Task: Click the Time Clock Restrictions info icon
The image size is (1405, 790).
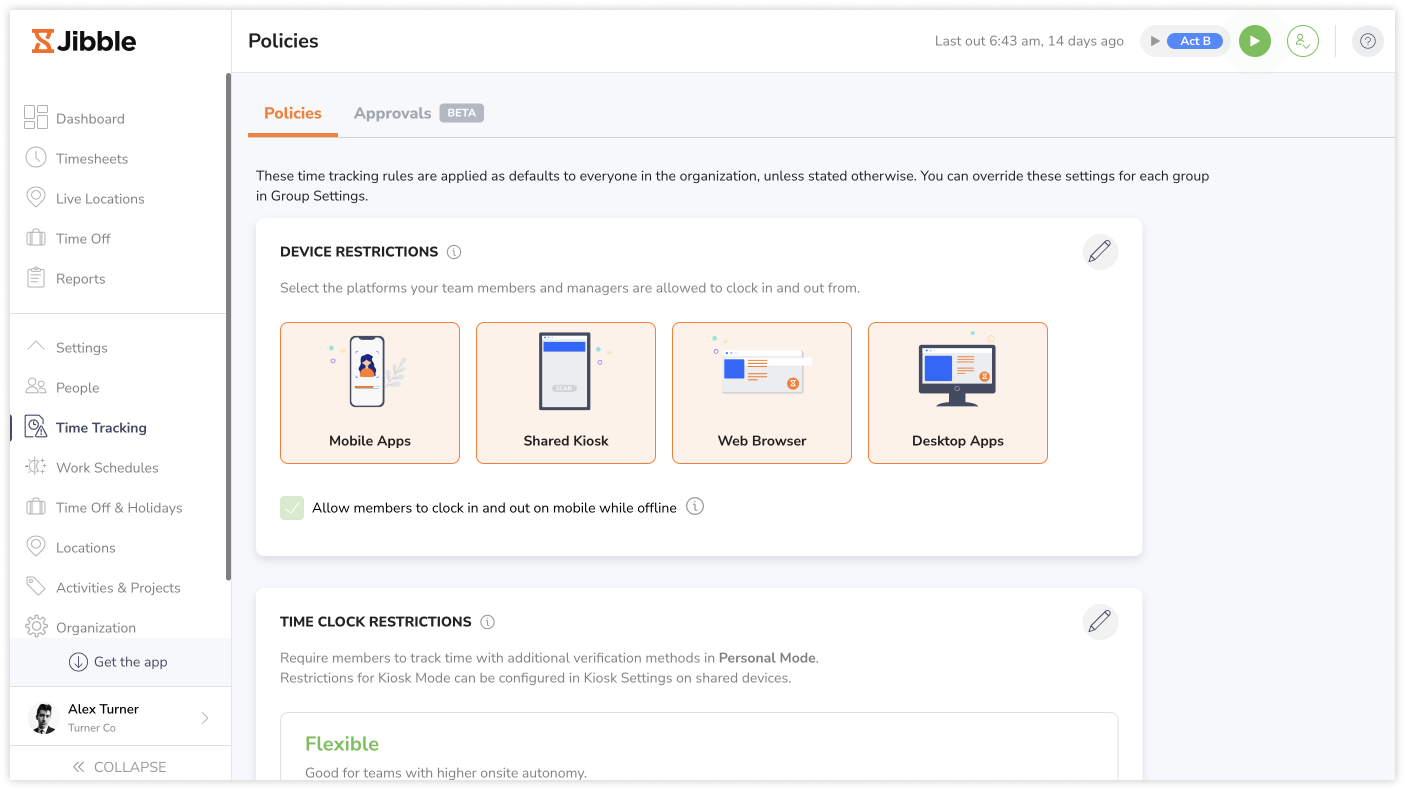Action: tap(487, 622)
